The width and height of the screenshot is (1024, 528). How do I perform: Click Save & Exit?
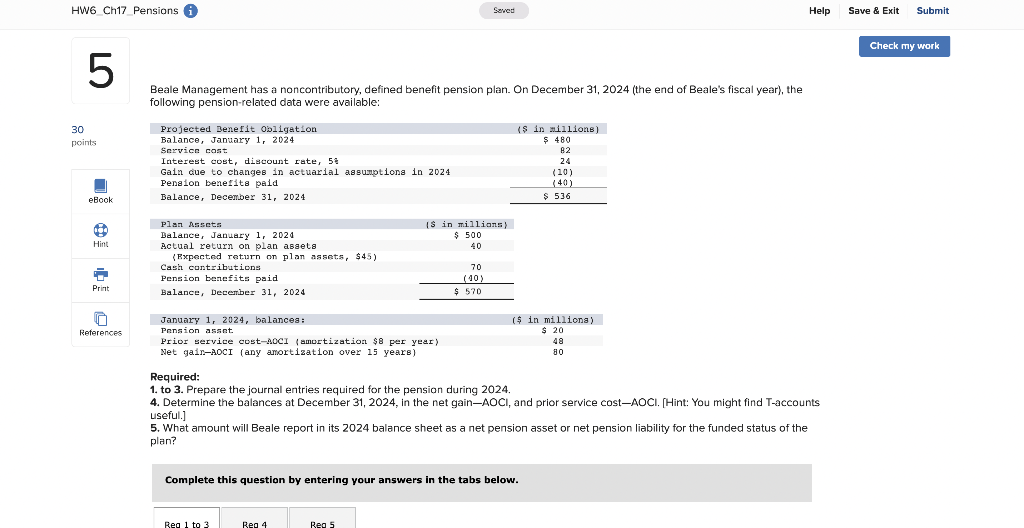point(873,10)
